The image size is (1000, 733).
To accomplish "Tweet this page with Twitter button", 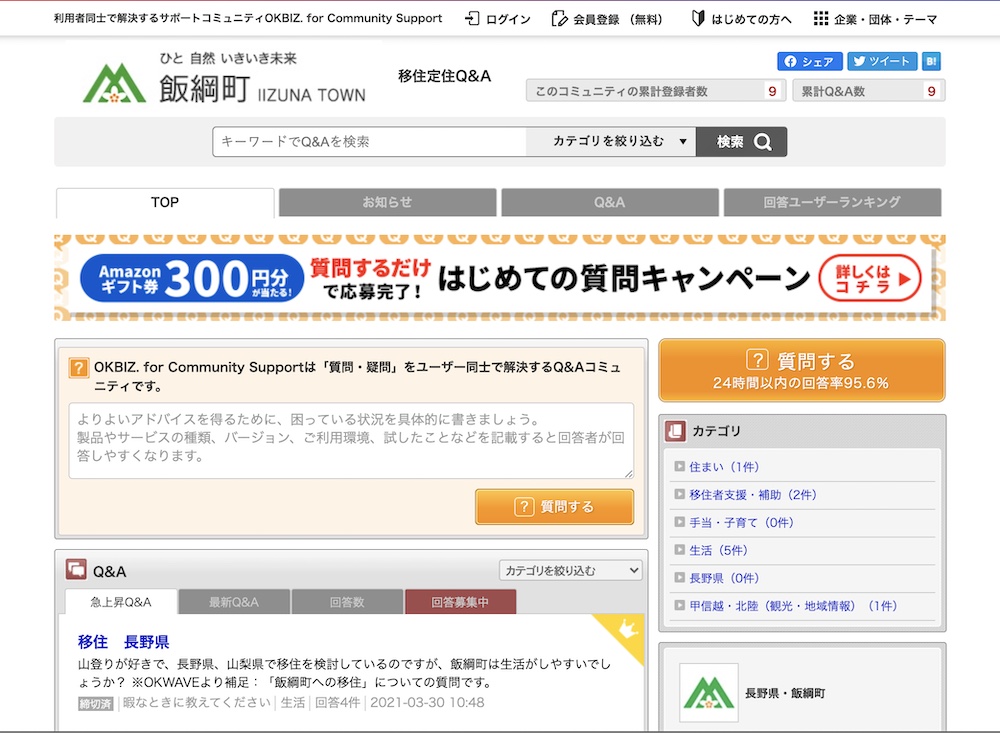I will [882, 62].
